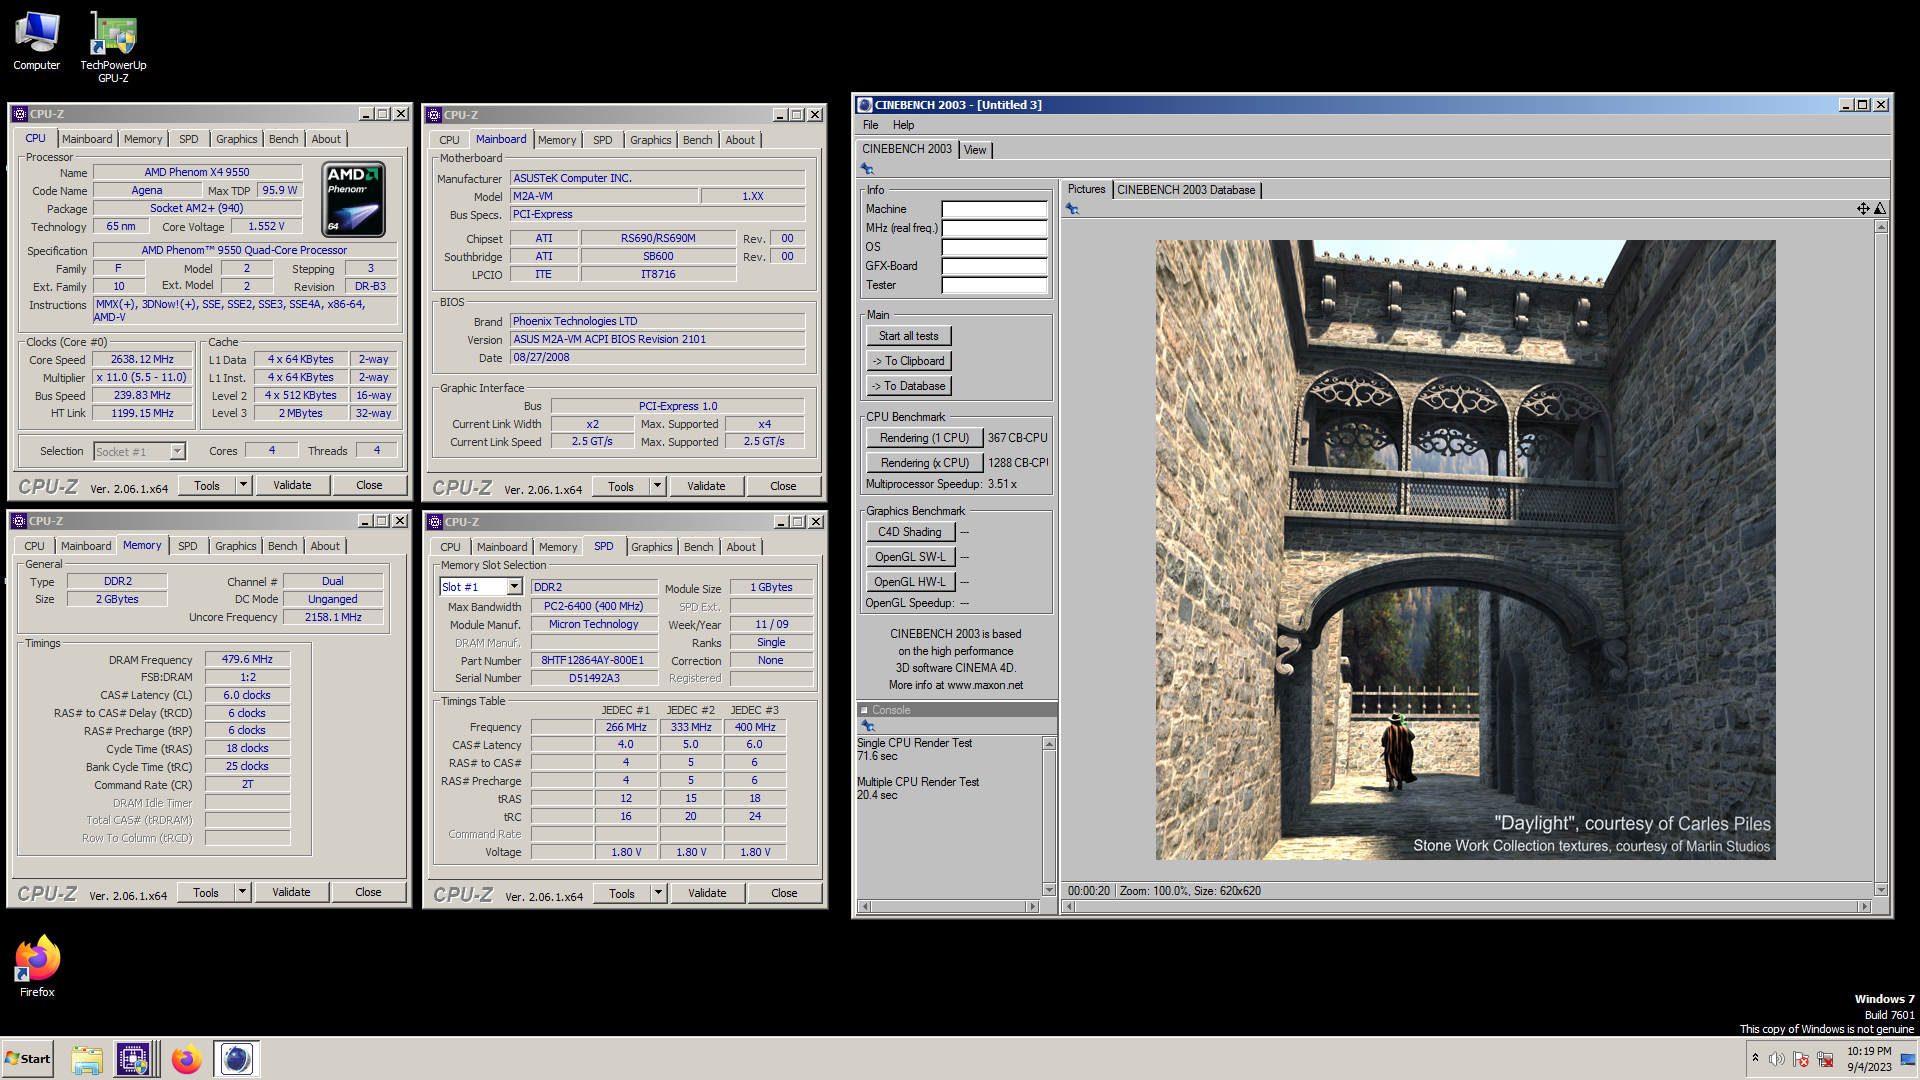Image resolution: width=1920 pixels, height=1080 pixels.
Task: Click the Firefox taskbar icon
Action: pyautogui.click(x=186, y=1059)
